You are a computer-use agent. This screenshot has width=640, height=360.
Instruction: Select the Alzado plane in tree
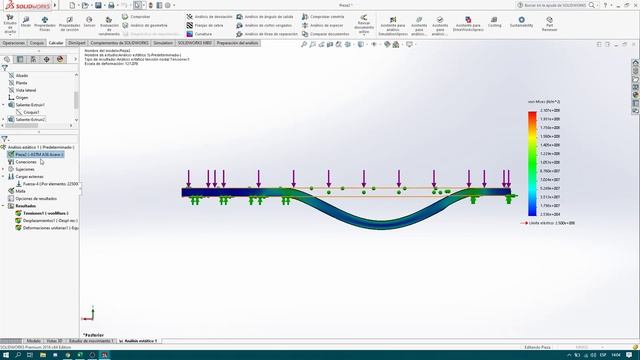tap(18, 76)
